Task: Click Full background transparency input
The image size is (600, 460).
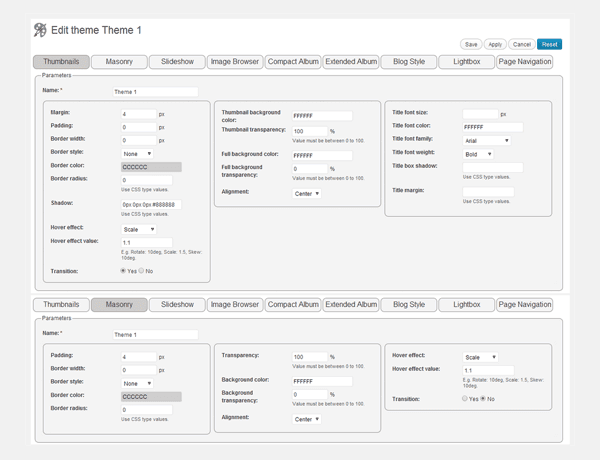Action: pos(310,169)
